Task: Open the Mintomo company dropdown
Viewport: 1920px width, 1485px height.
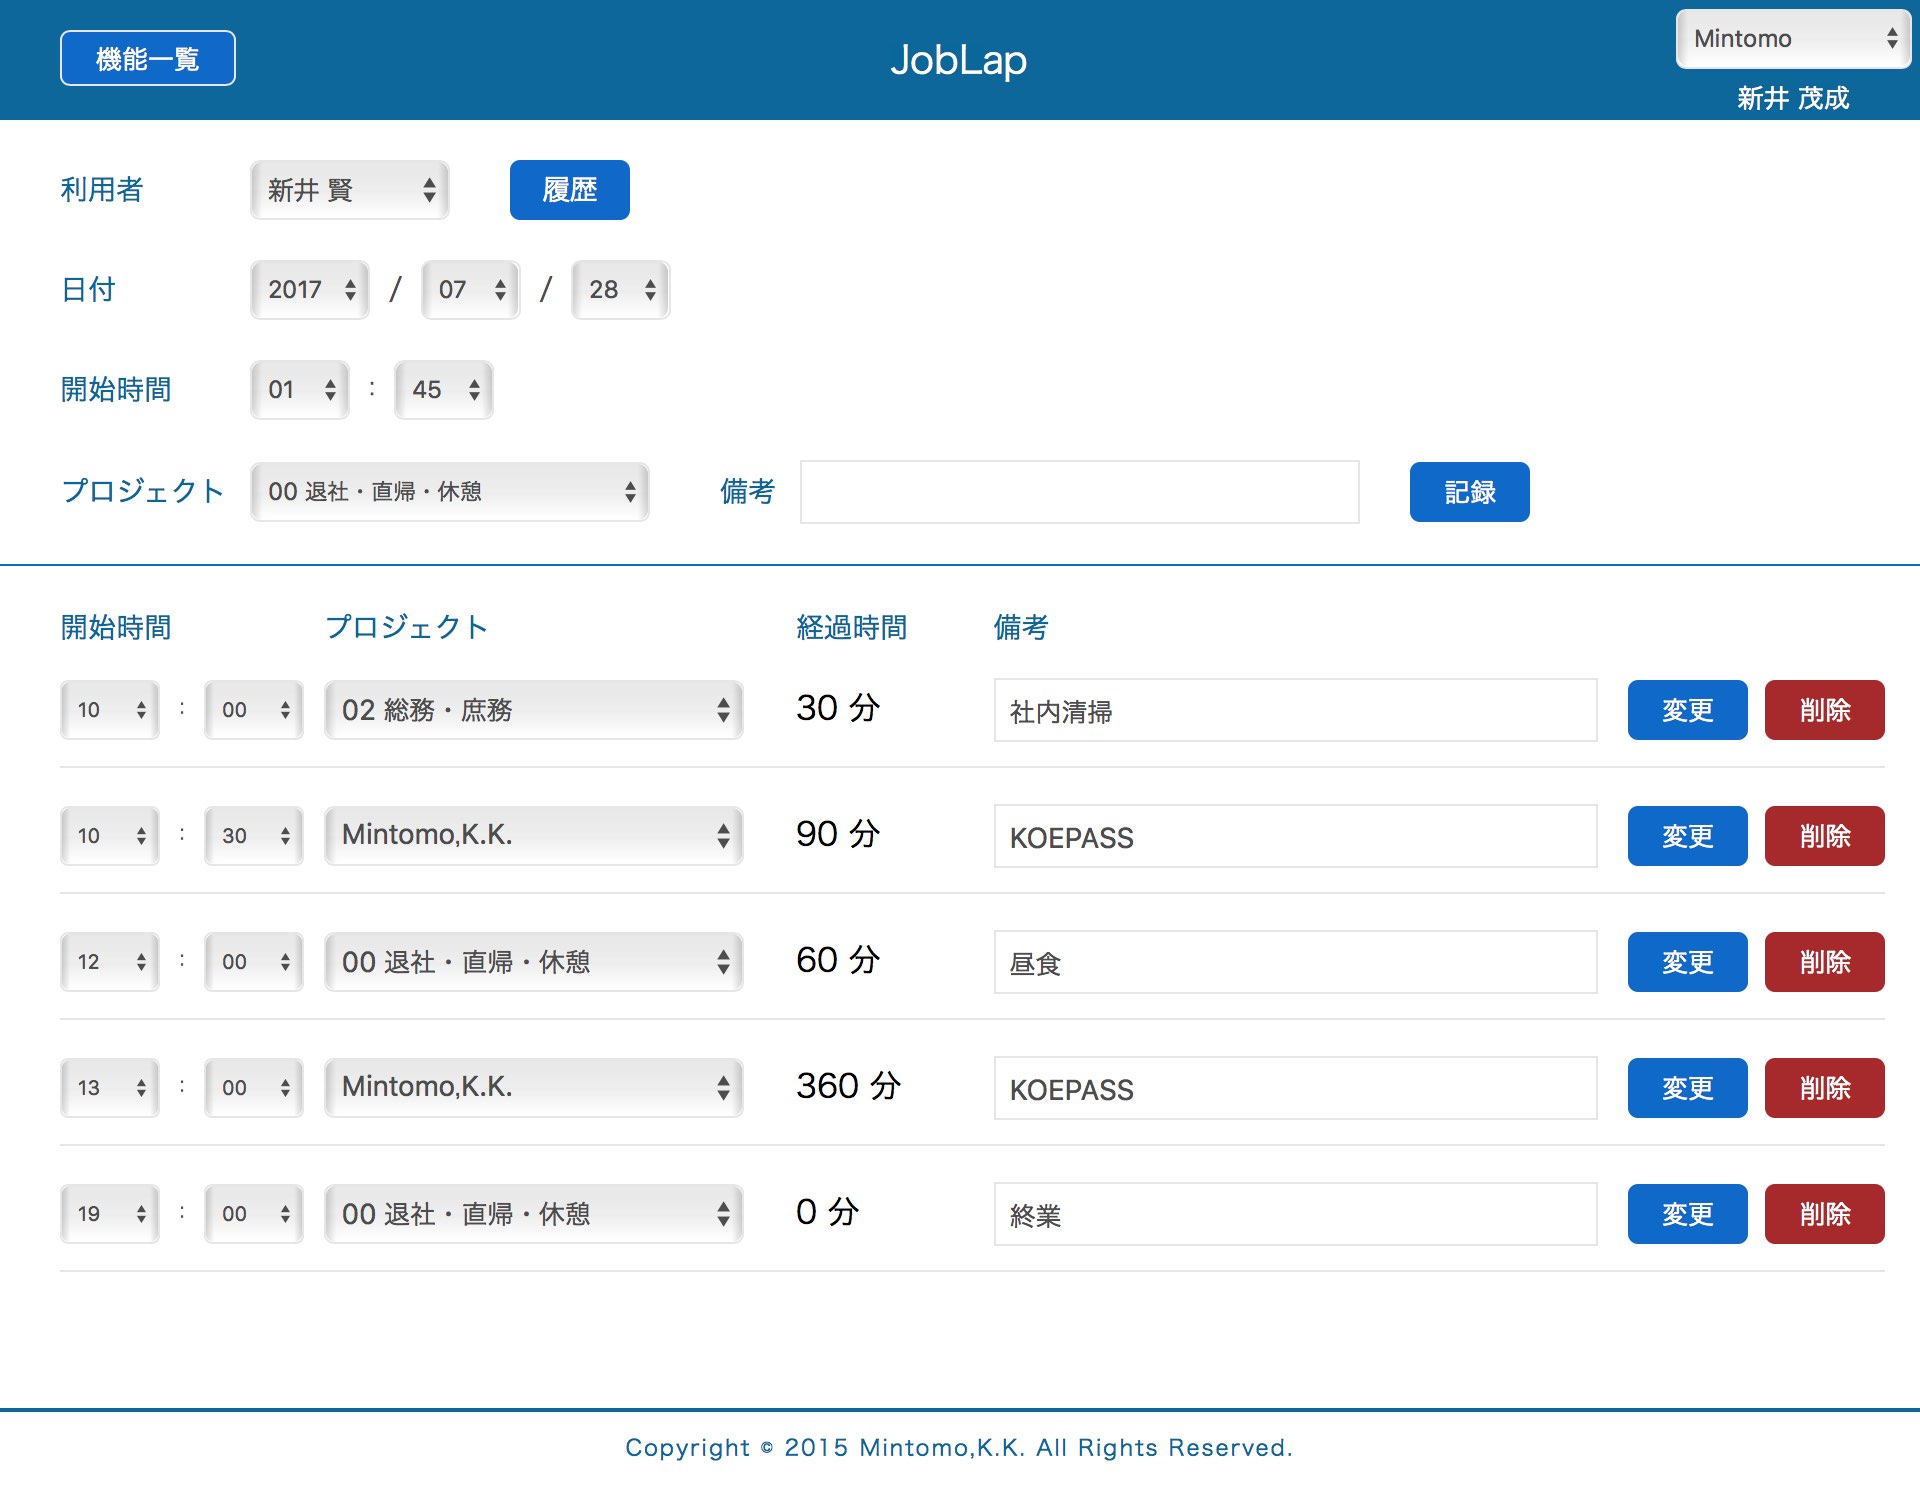Action: [x=1792, y=39]
